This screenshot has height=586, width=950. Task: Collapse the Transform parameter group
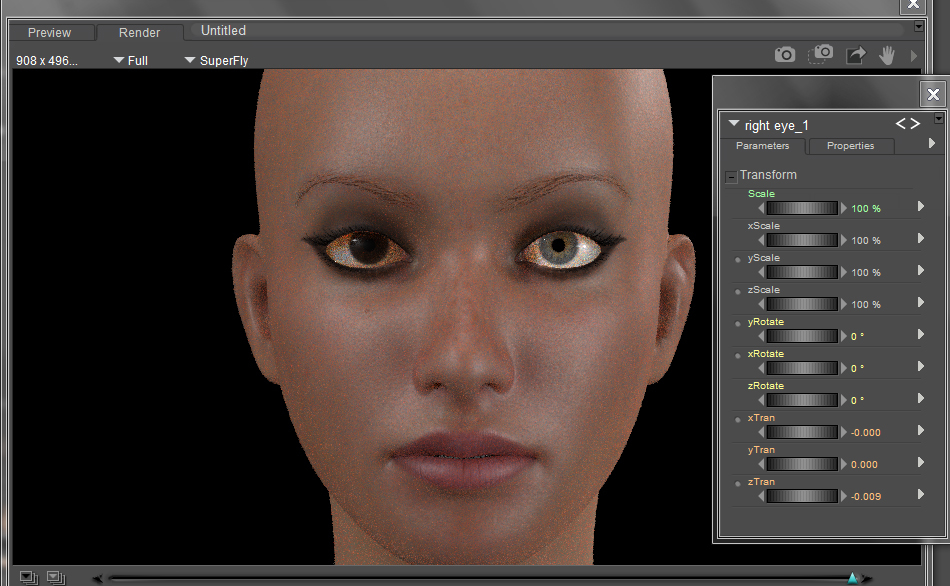731,177
